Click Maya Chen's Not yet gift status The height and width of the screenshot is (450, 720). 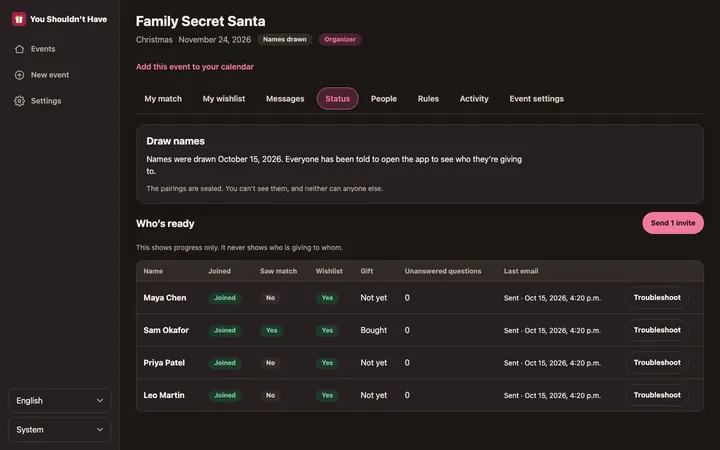click(x=373, y=298)
